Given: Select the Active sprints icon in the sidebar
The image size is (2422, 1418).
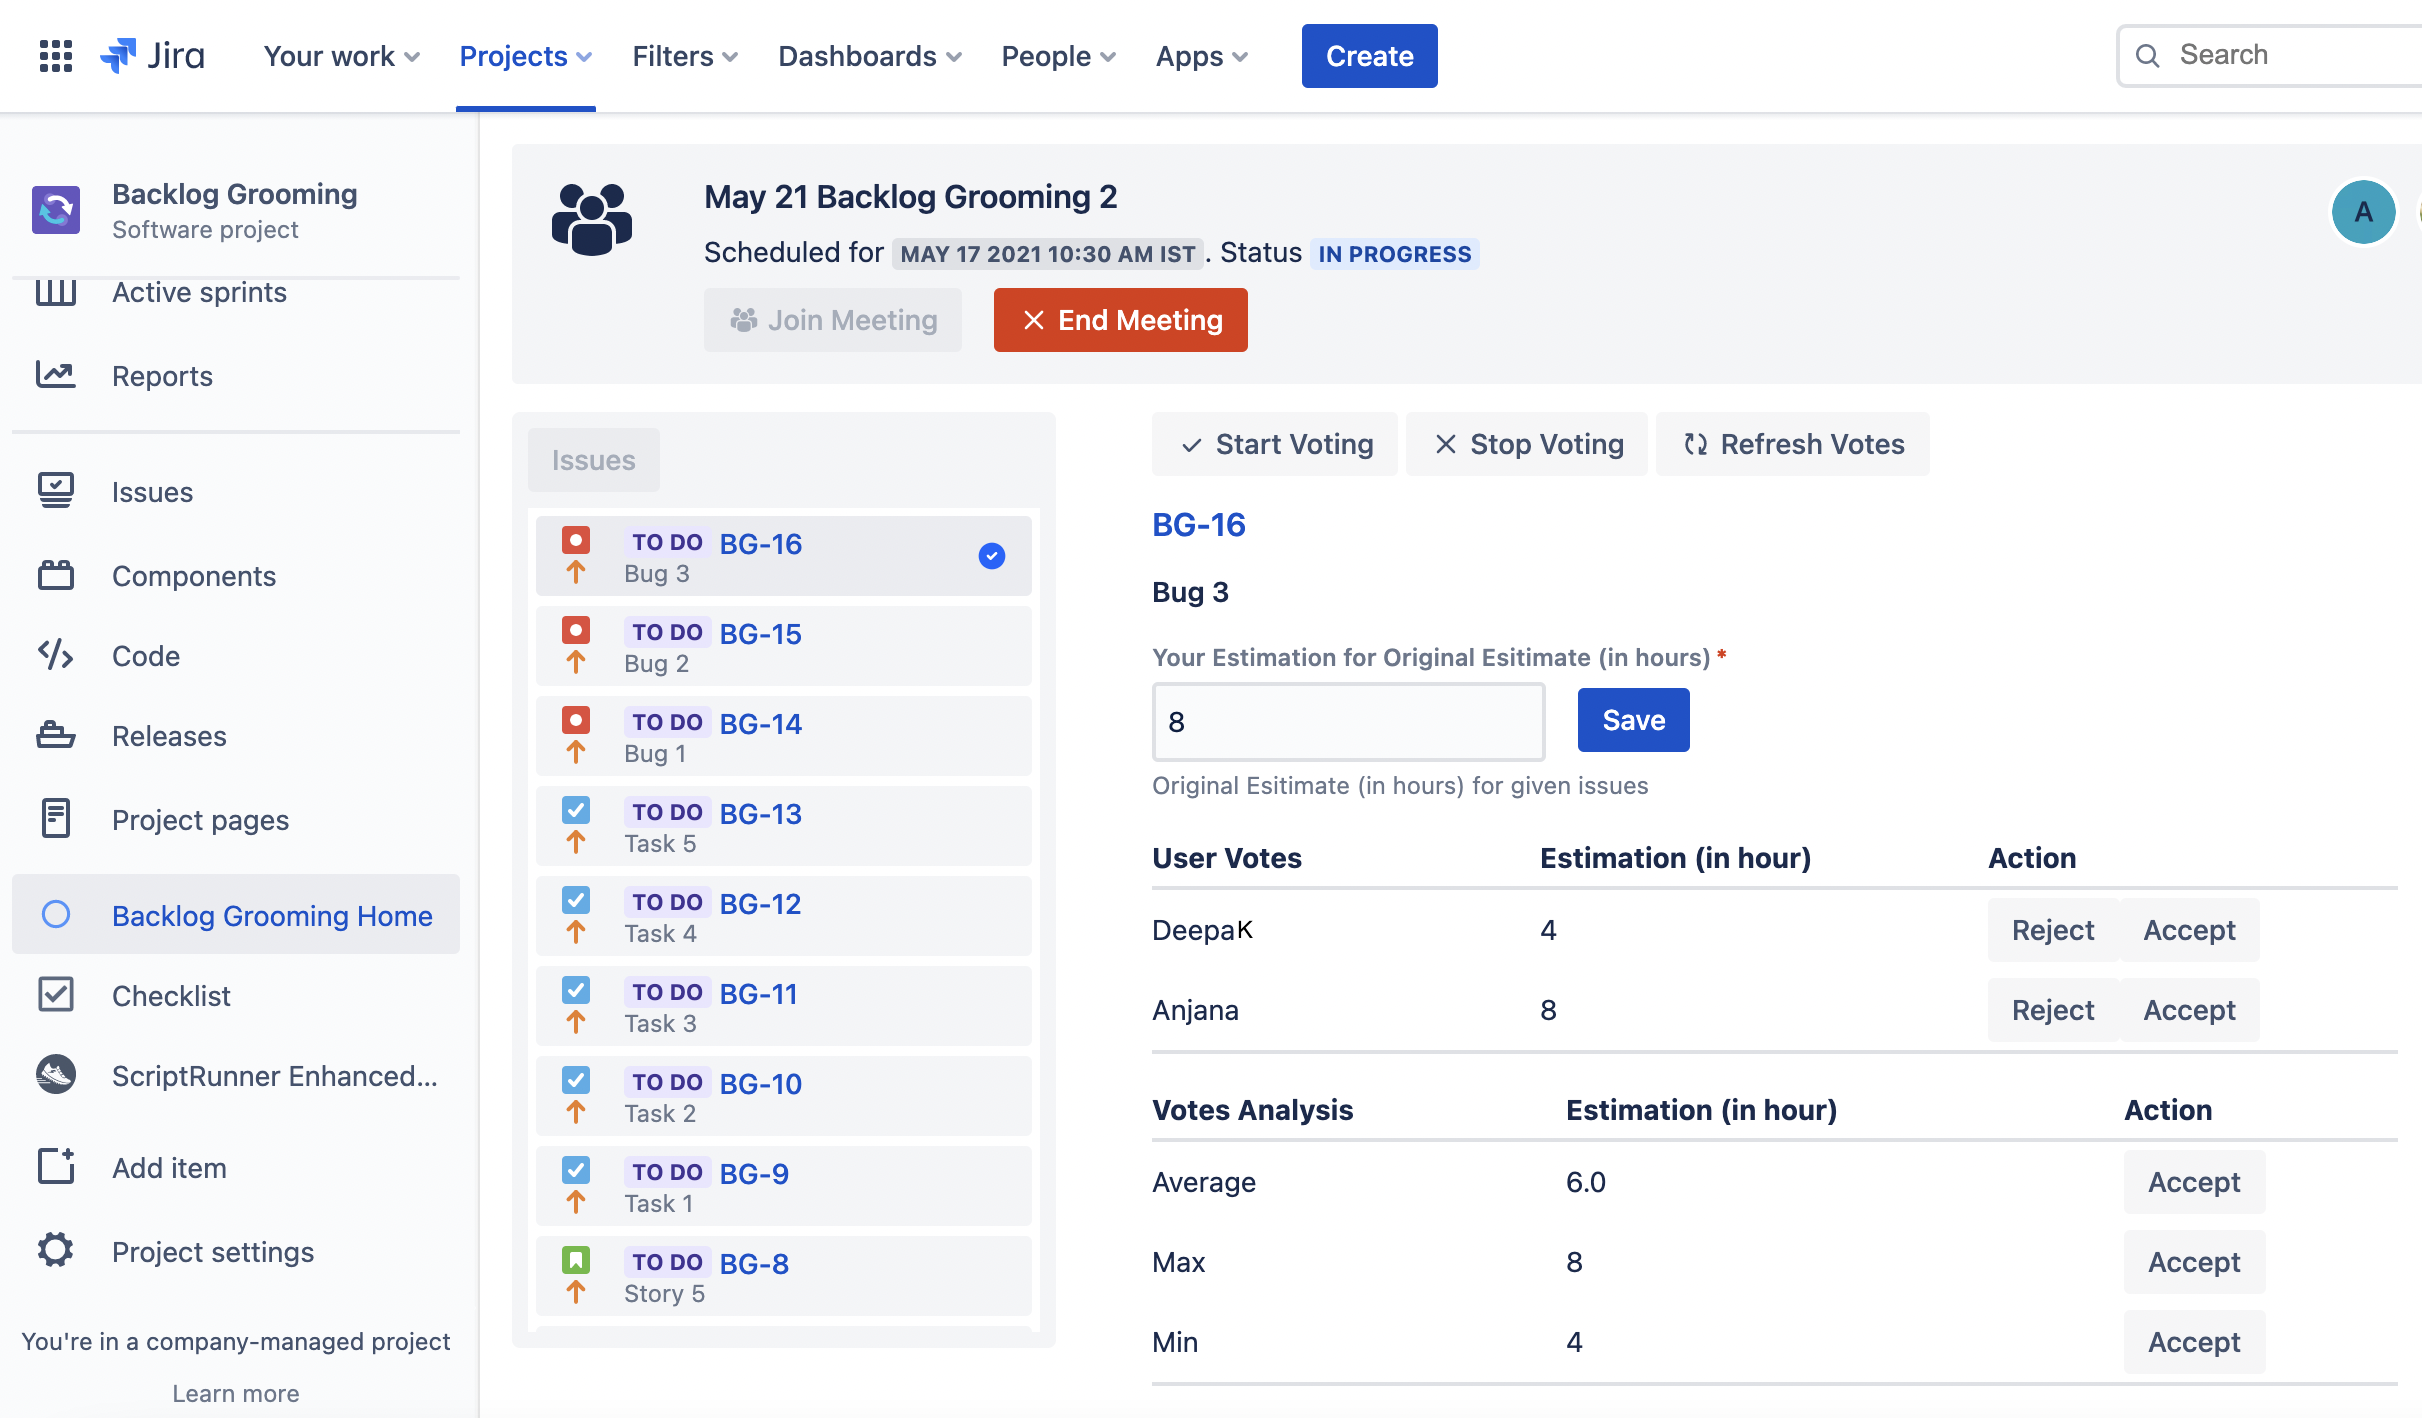Looking at the screenshot, I should [55, 292].
